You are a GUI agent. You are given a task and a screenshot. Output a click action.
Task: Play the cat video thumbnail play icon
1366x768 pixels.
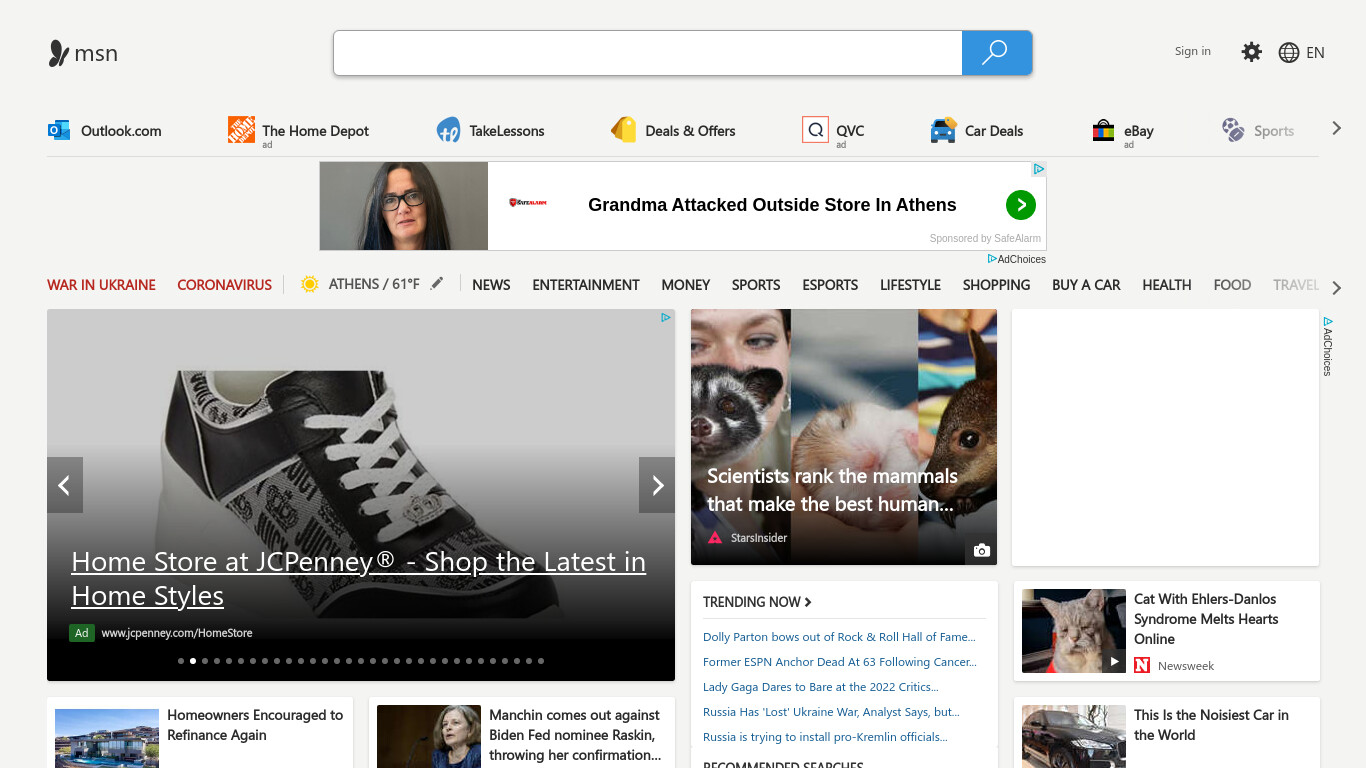1114,661
